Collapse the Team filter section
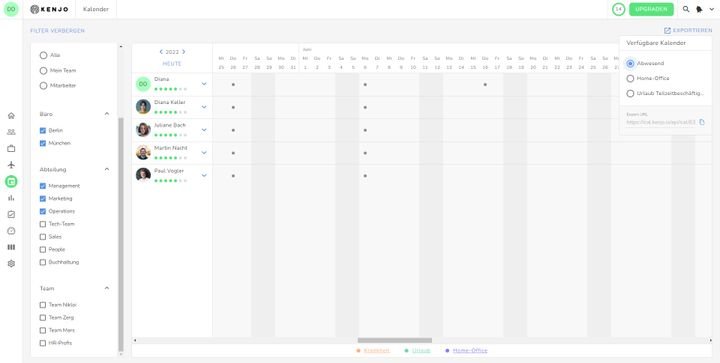The image size is (720, 363). (x=107, y=288)
